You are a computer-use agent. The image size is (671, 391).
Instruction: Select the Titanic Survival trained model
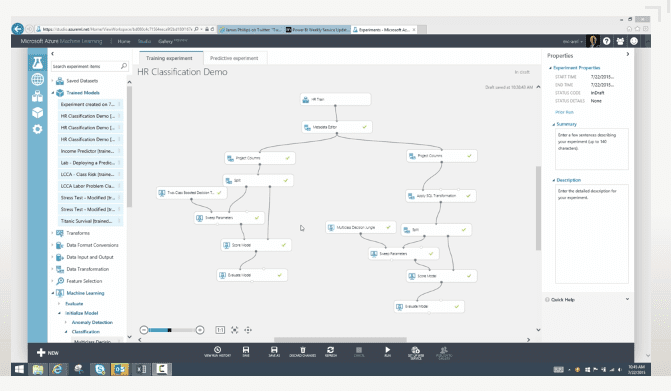pos(90,221)
